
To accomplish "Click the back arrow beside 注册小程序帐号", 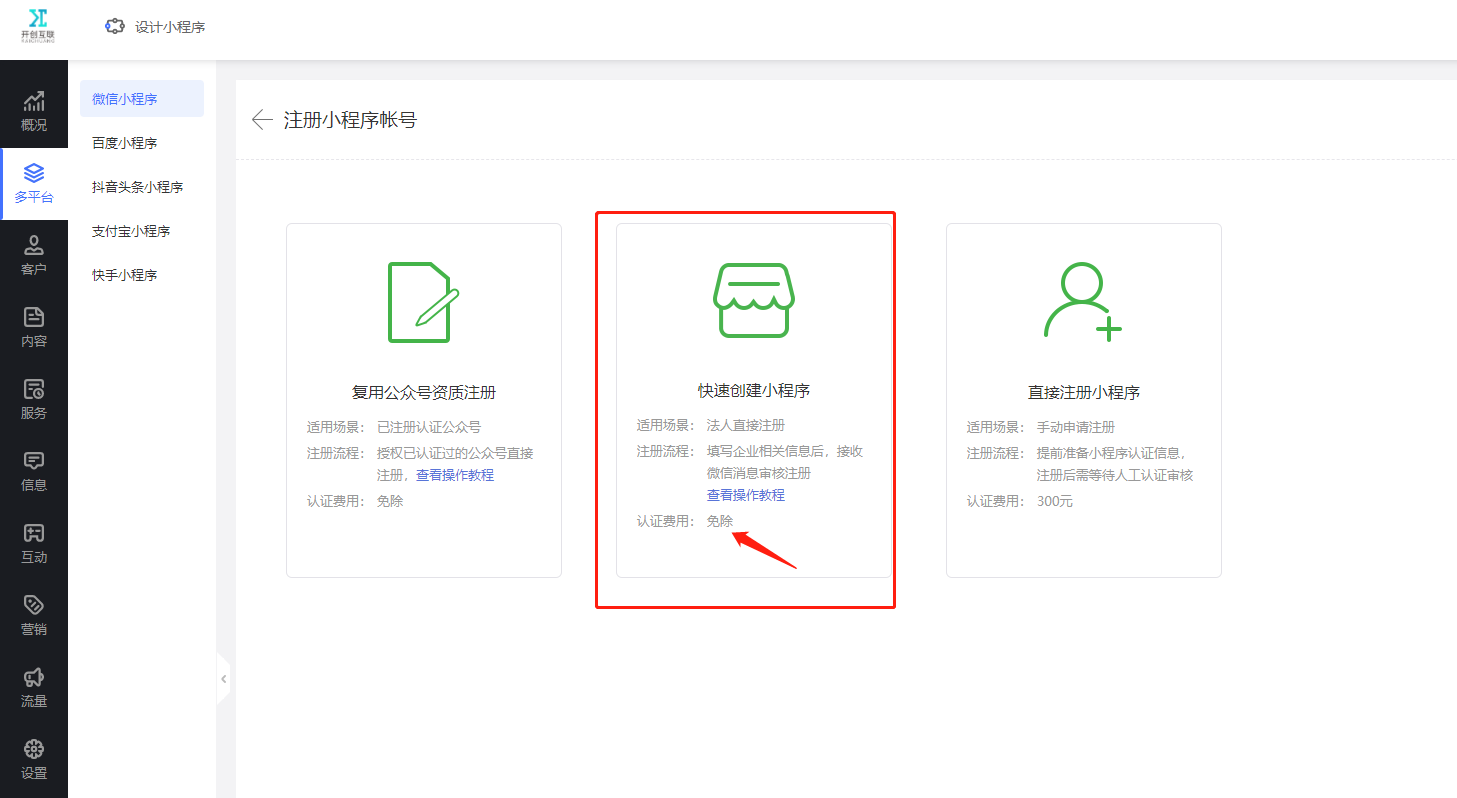I will [x=262, y=120].
